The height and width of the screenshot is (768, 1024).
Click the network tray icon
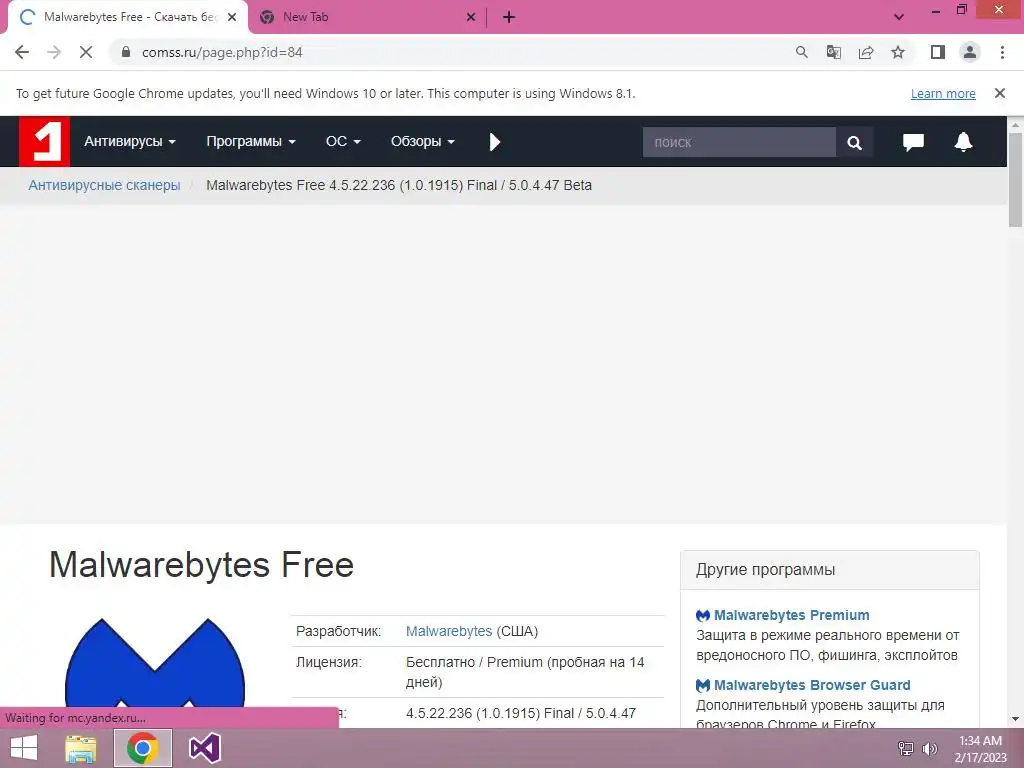point(906,748)
